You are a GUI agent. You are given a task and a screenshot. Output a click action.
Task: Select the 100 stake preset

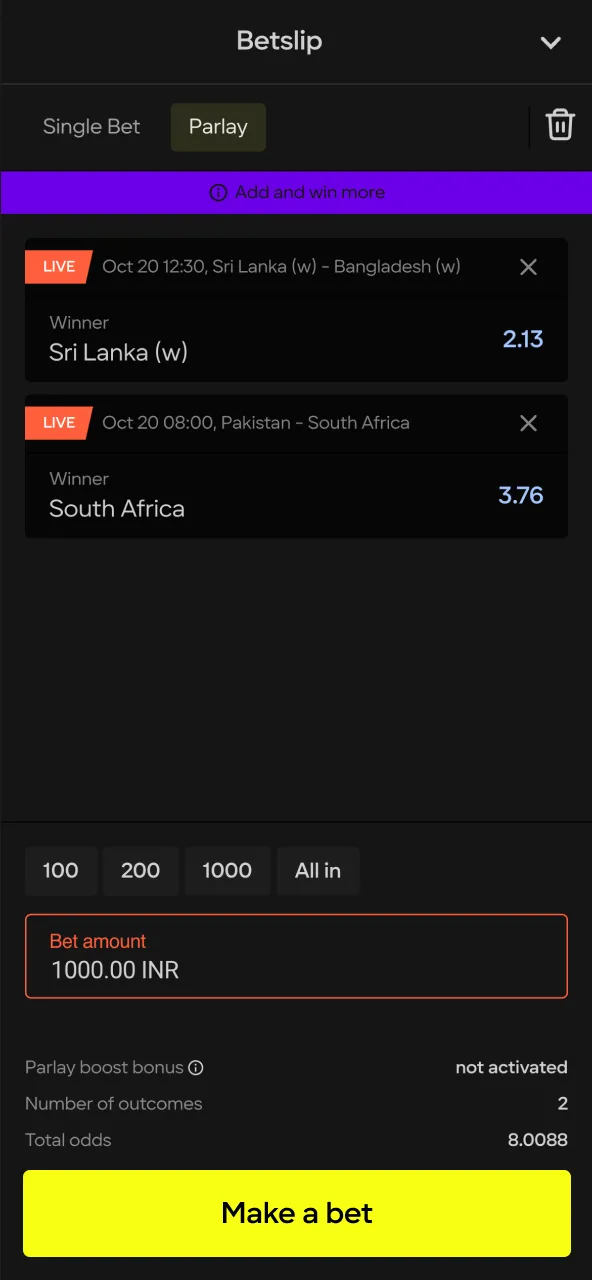point(61,871)
